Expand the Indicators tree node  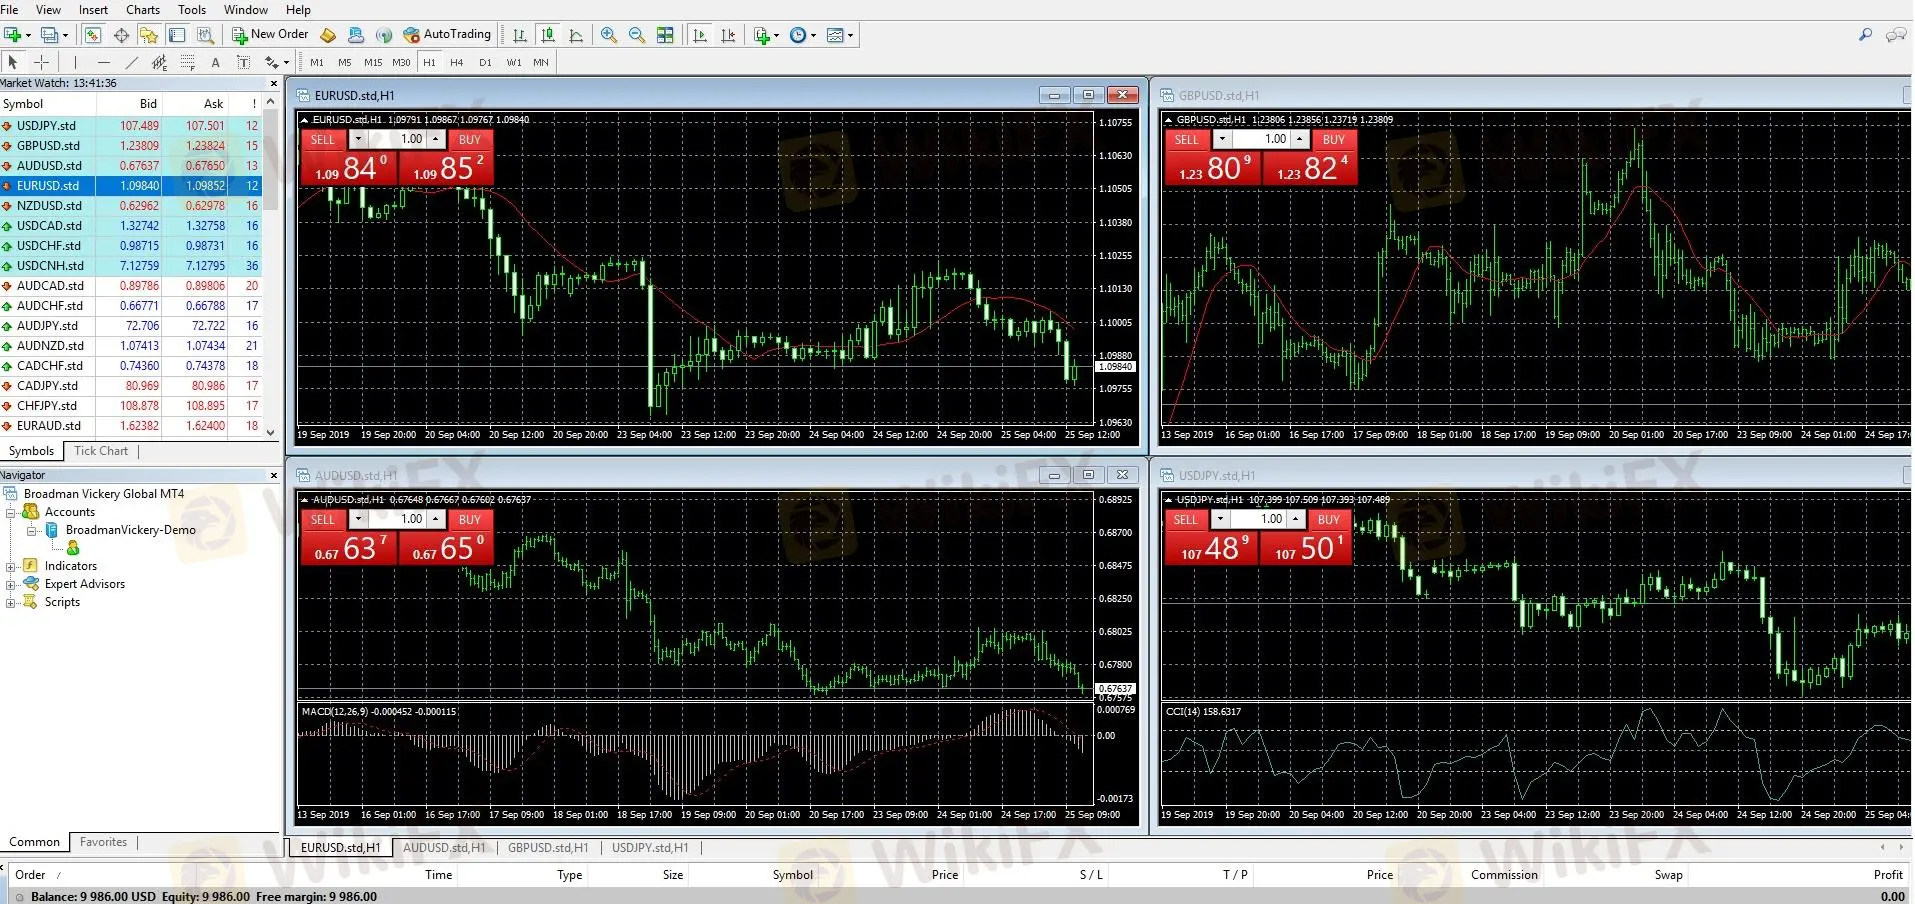[11, 566]
